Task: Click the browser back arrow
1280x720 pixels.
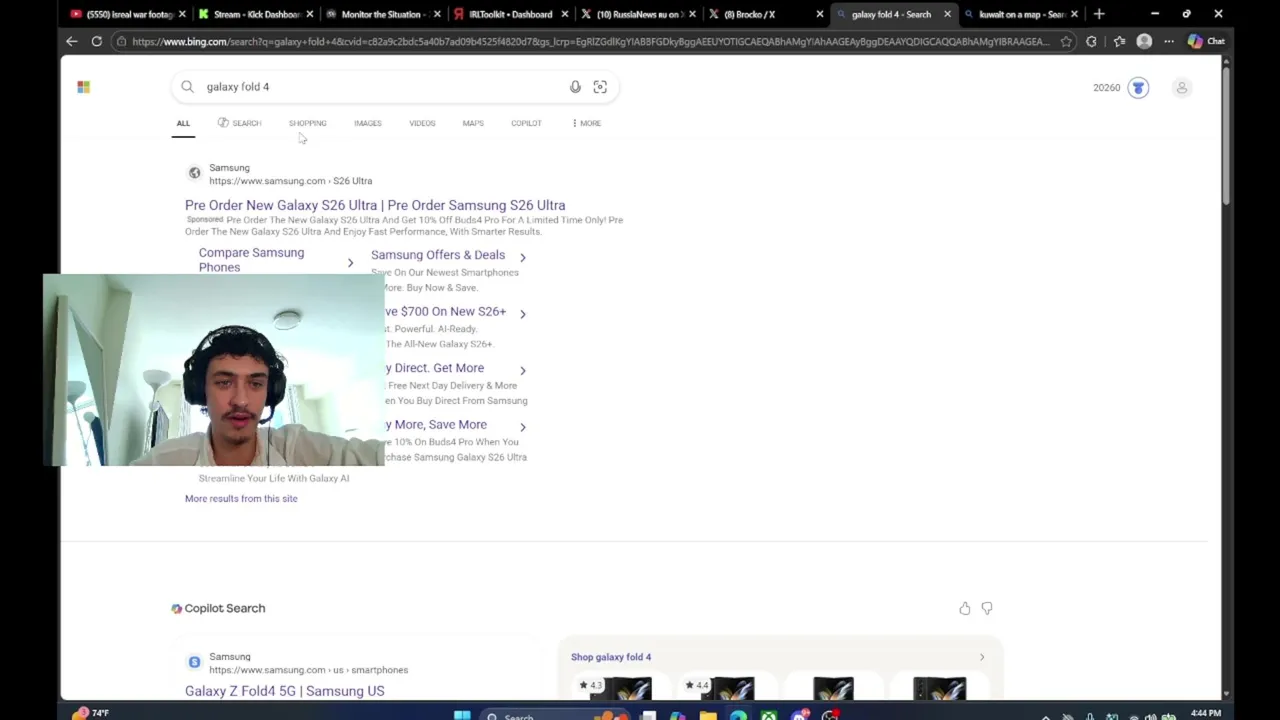Action: pyautogui.click(x=71, y=41)
